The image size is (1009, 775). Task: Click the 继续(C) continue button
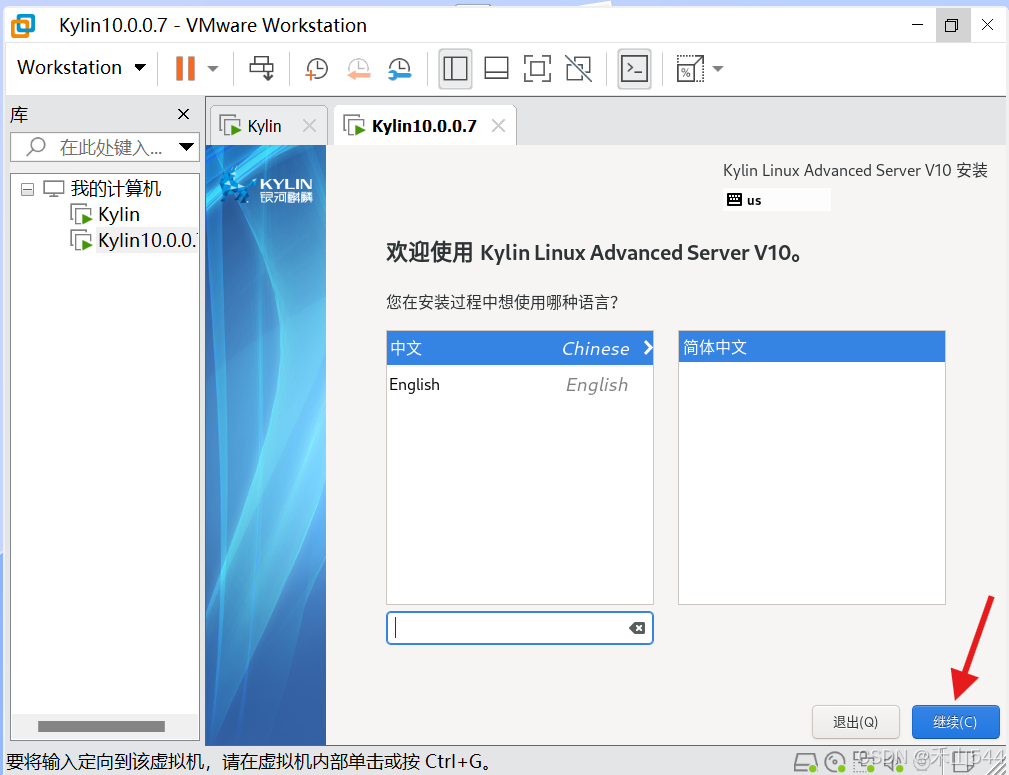956,722
